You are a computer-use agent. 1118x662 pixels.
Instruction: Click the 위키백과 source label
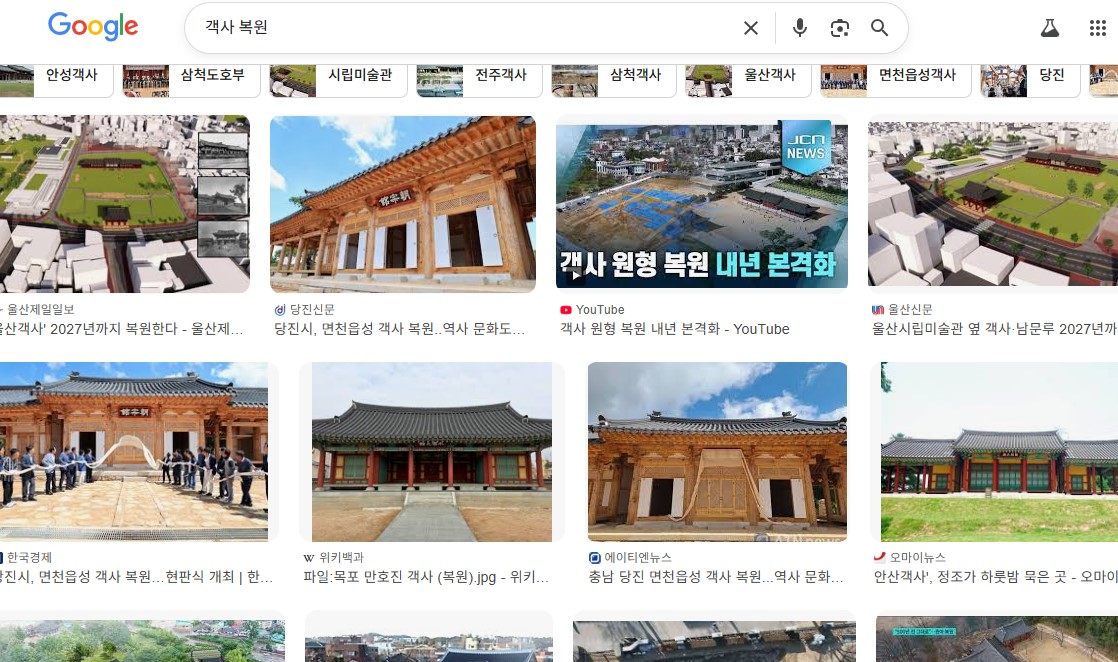click(342, 557)
